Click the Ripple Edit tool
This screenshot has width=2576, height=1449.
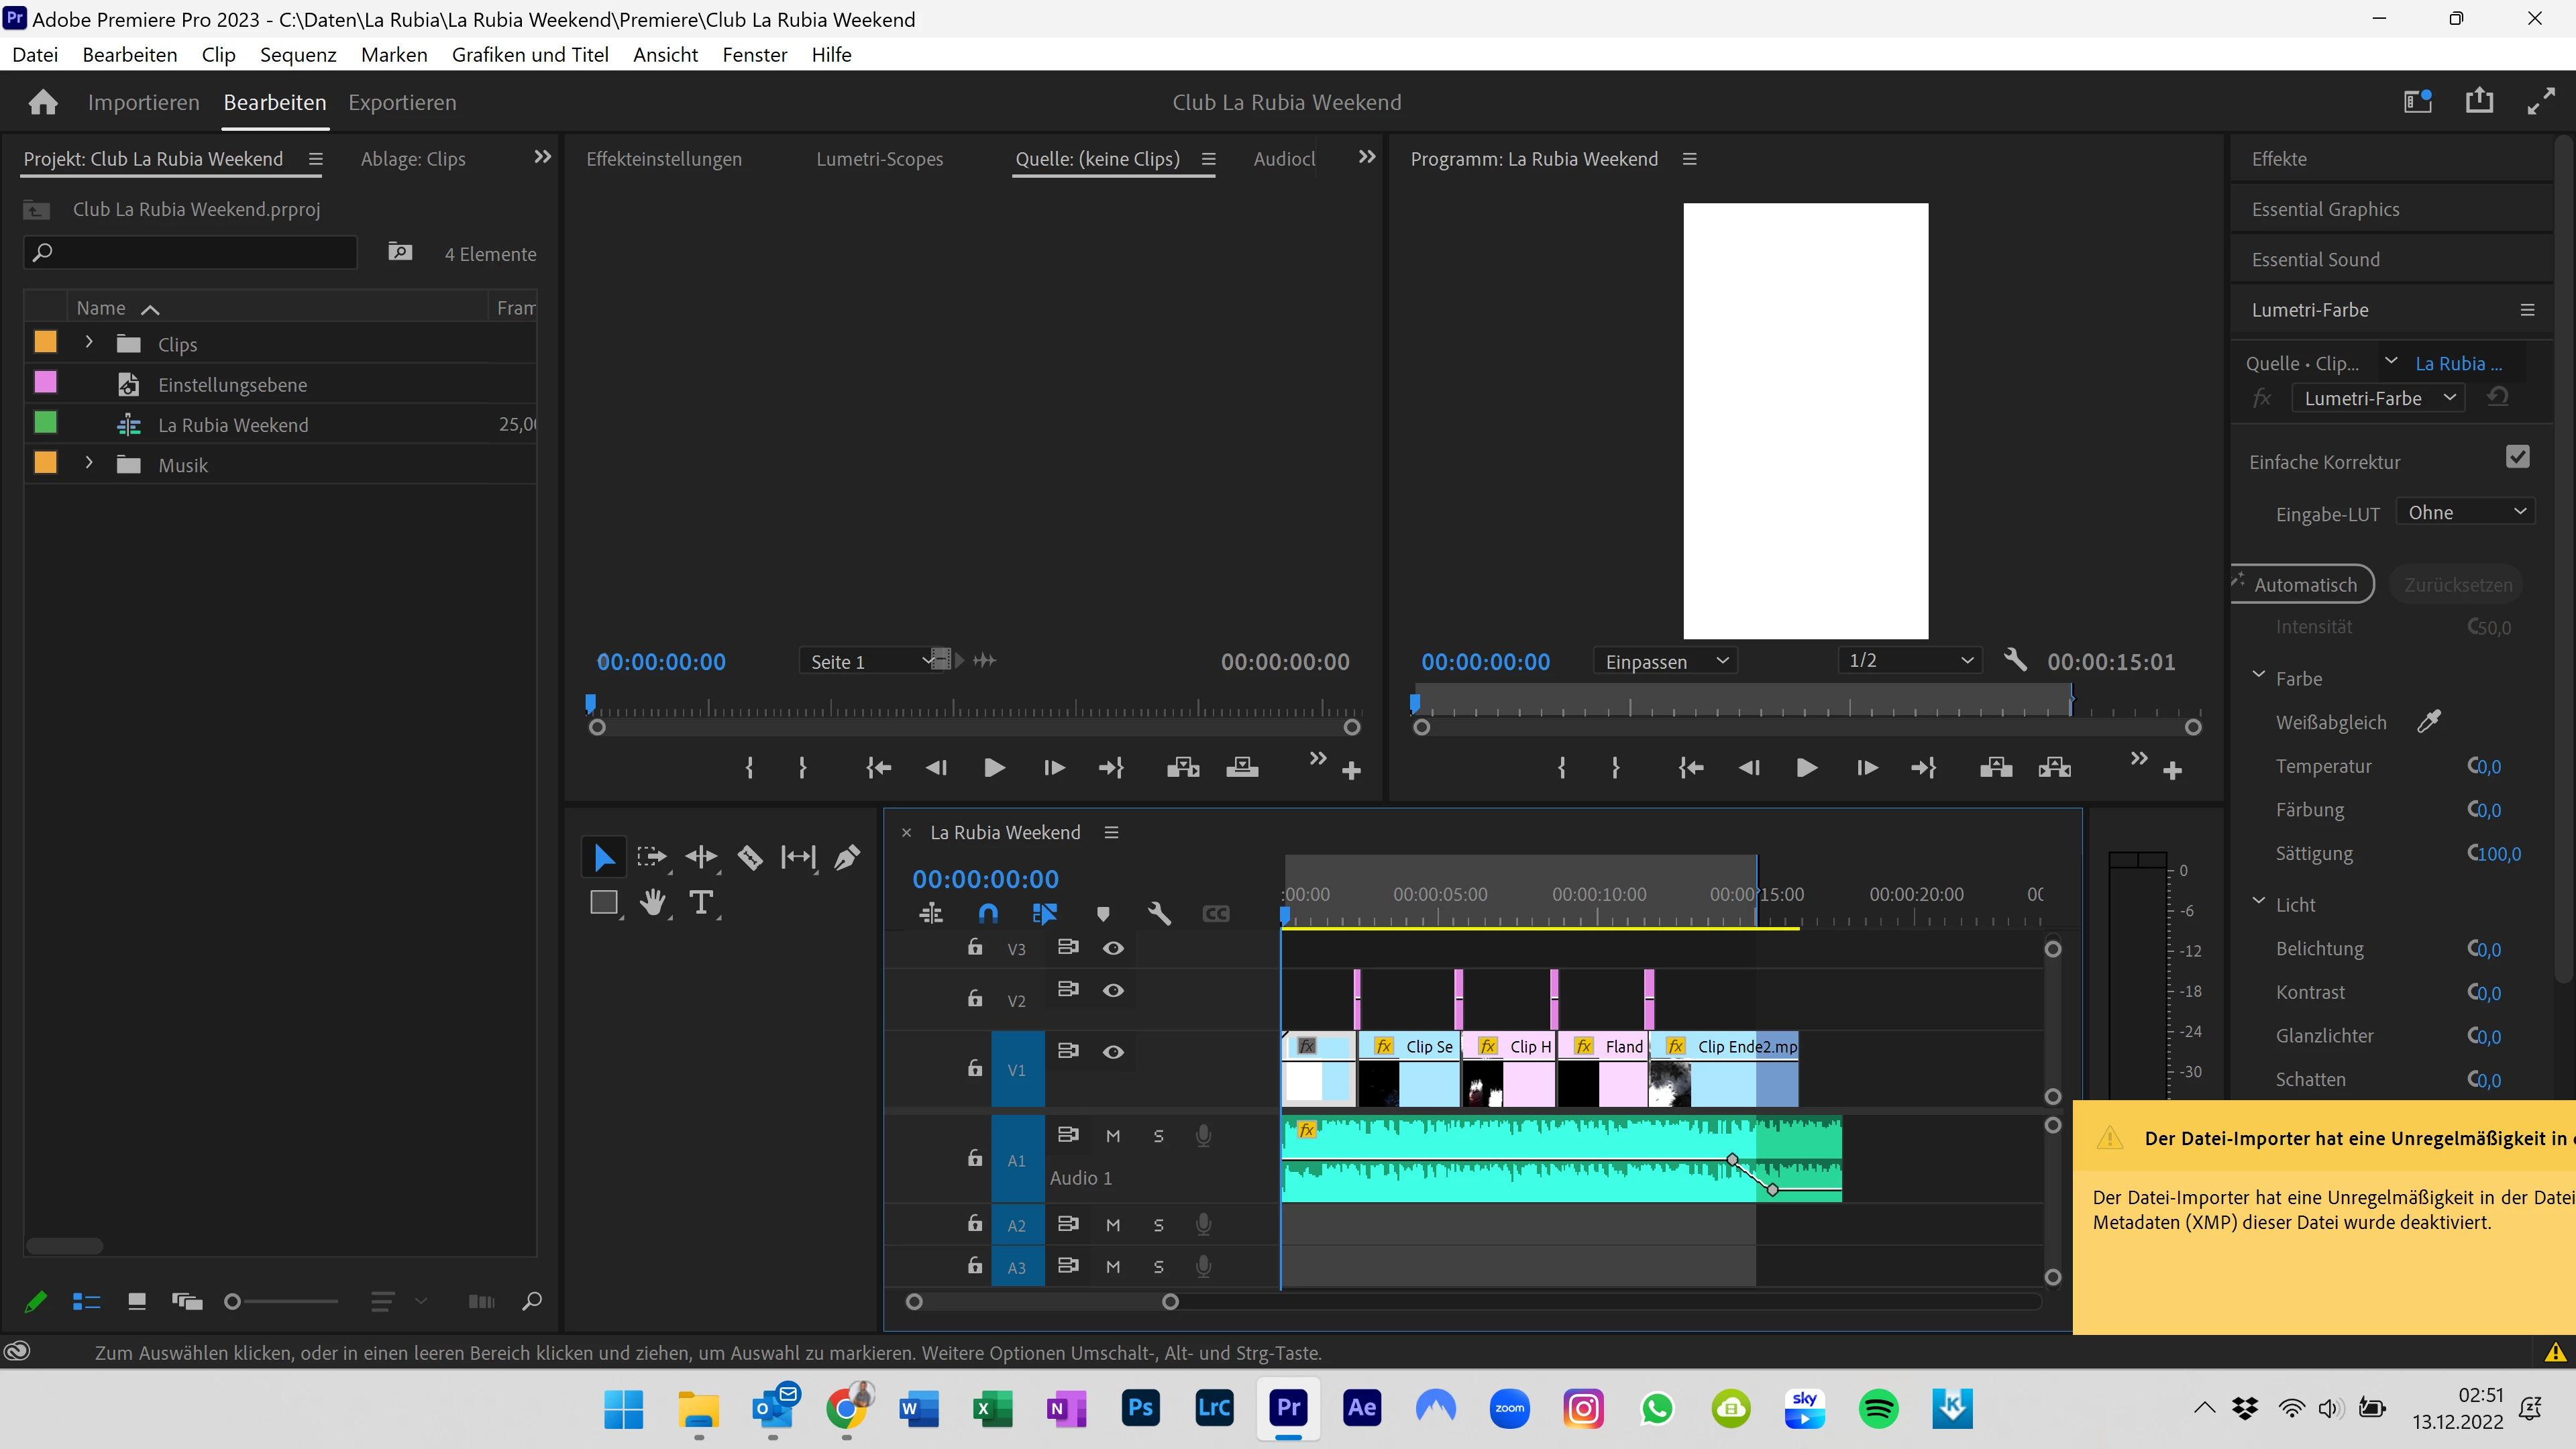701,857
